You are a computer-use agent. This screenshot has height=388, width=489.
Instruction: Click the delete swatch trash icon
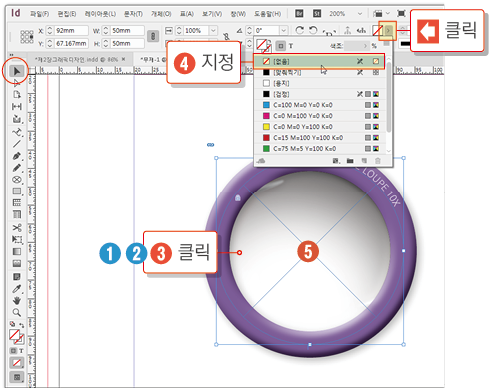pyautogui.click(x=378, y=161)
